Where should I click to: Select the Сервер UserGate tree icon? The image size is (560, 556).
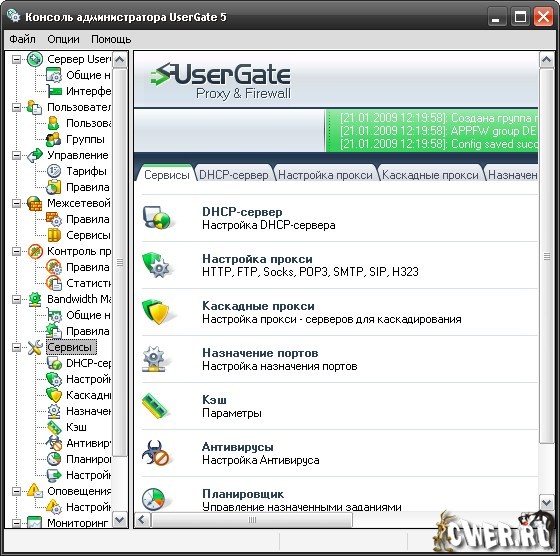pyautogui.click(x=35, y=59)
